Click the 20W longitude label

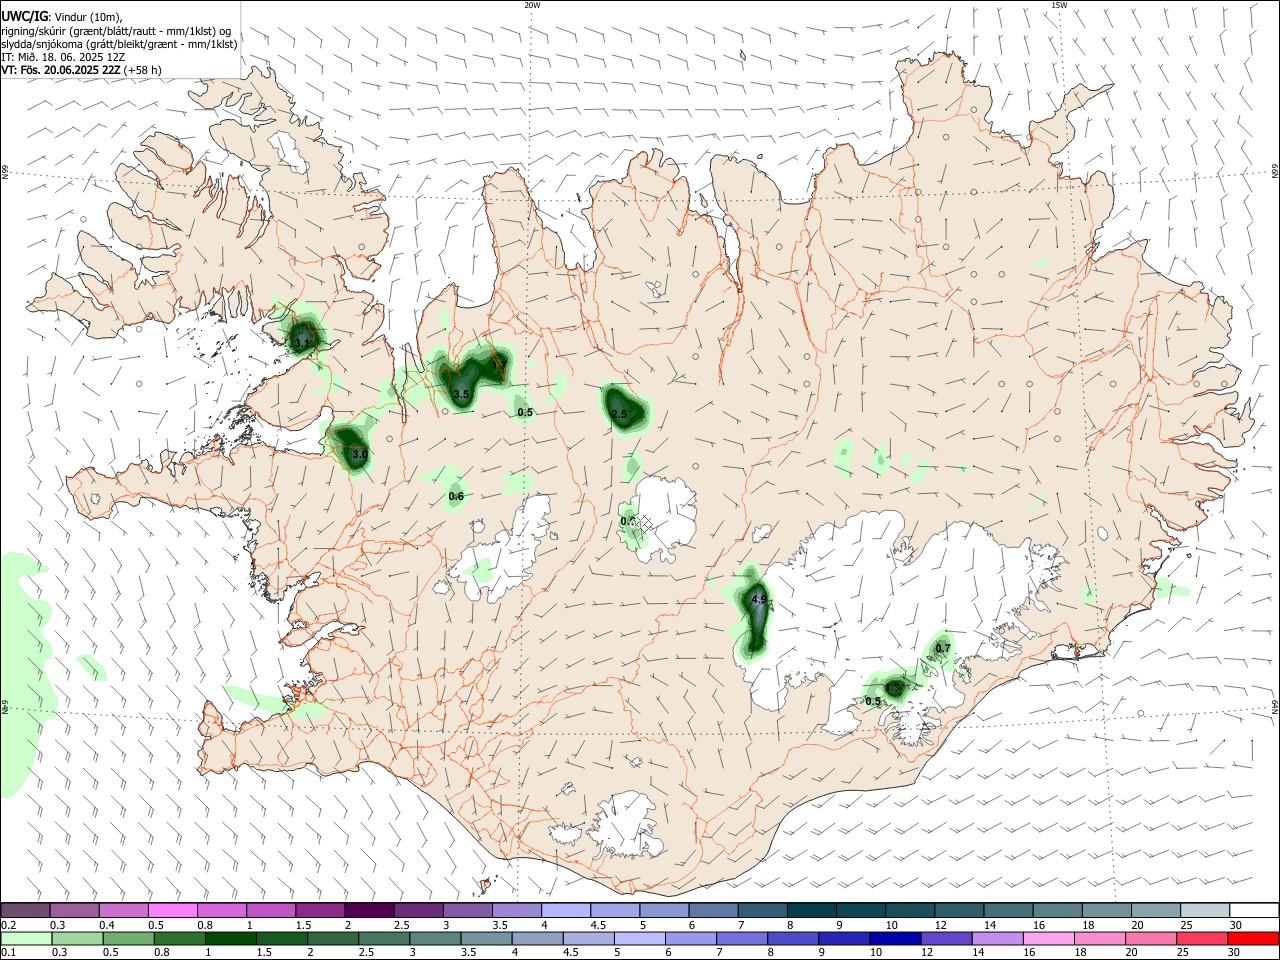coord(532,5)
